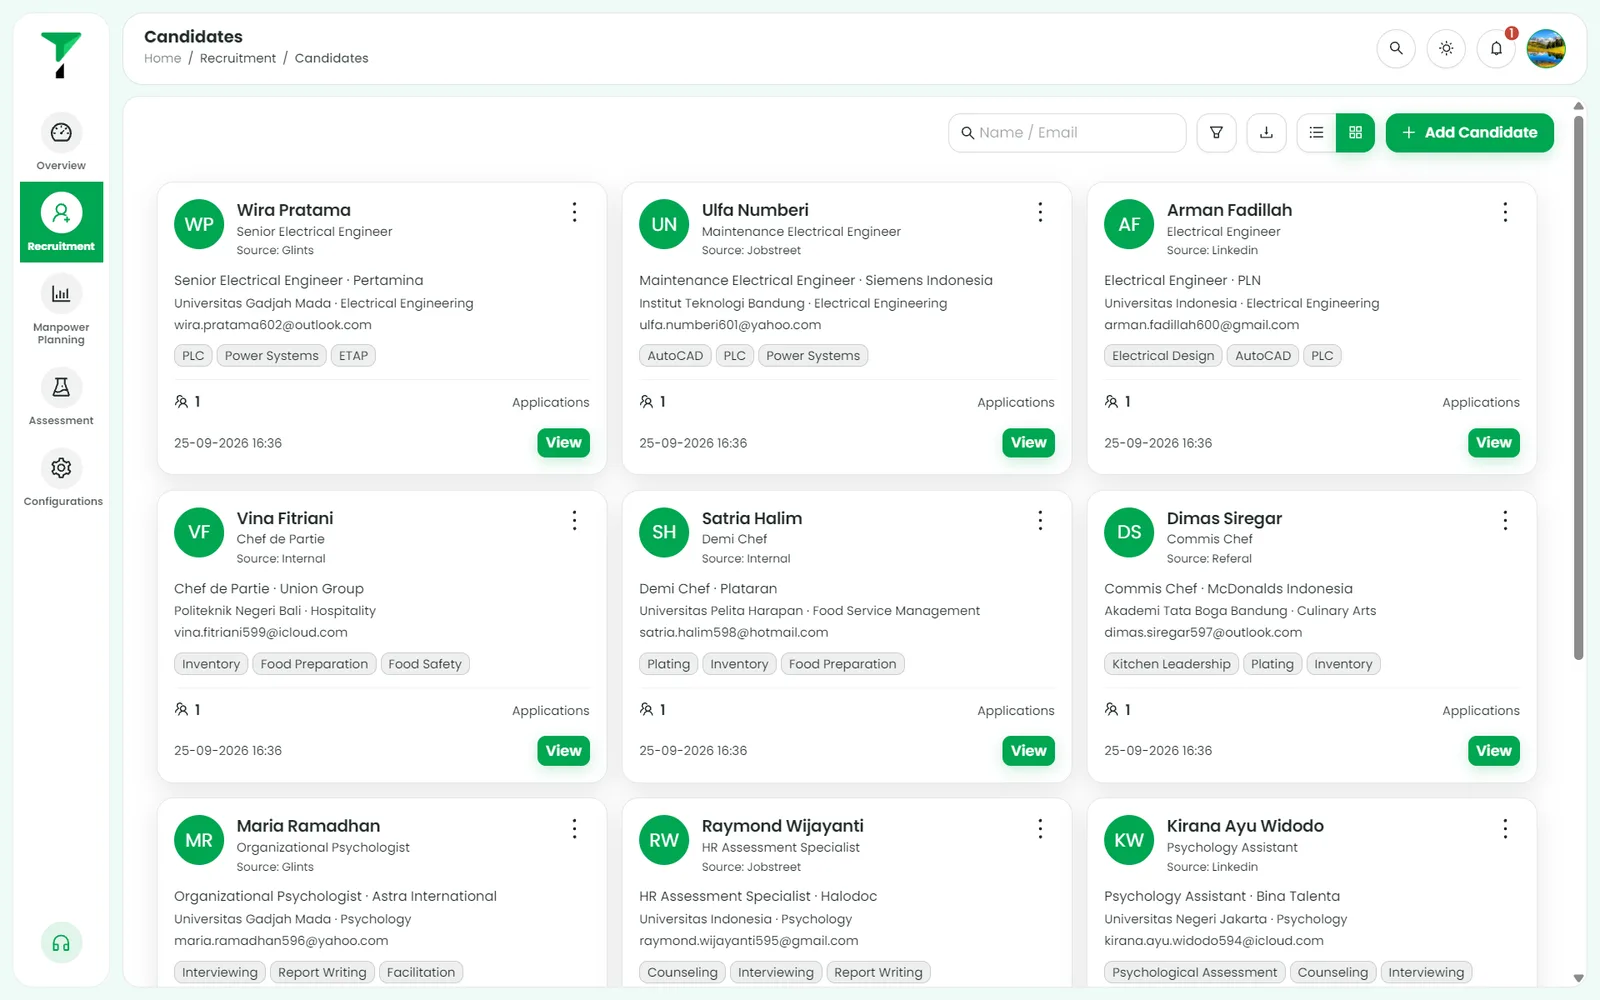View Vina Fitriani's candidate profile
1600x1000 pixels.
(563, 750)
